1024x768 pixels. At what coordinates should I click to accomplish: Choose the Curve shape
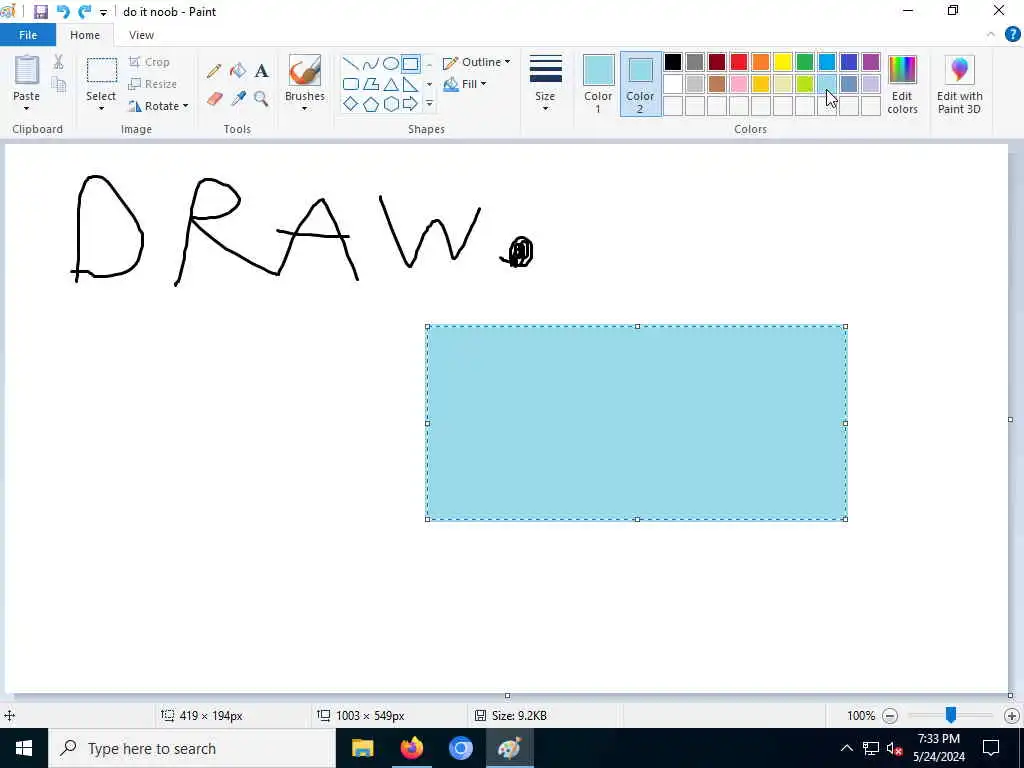click(x=370, y=64)
